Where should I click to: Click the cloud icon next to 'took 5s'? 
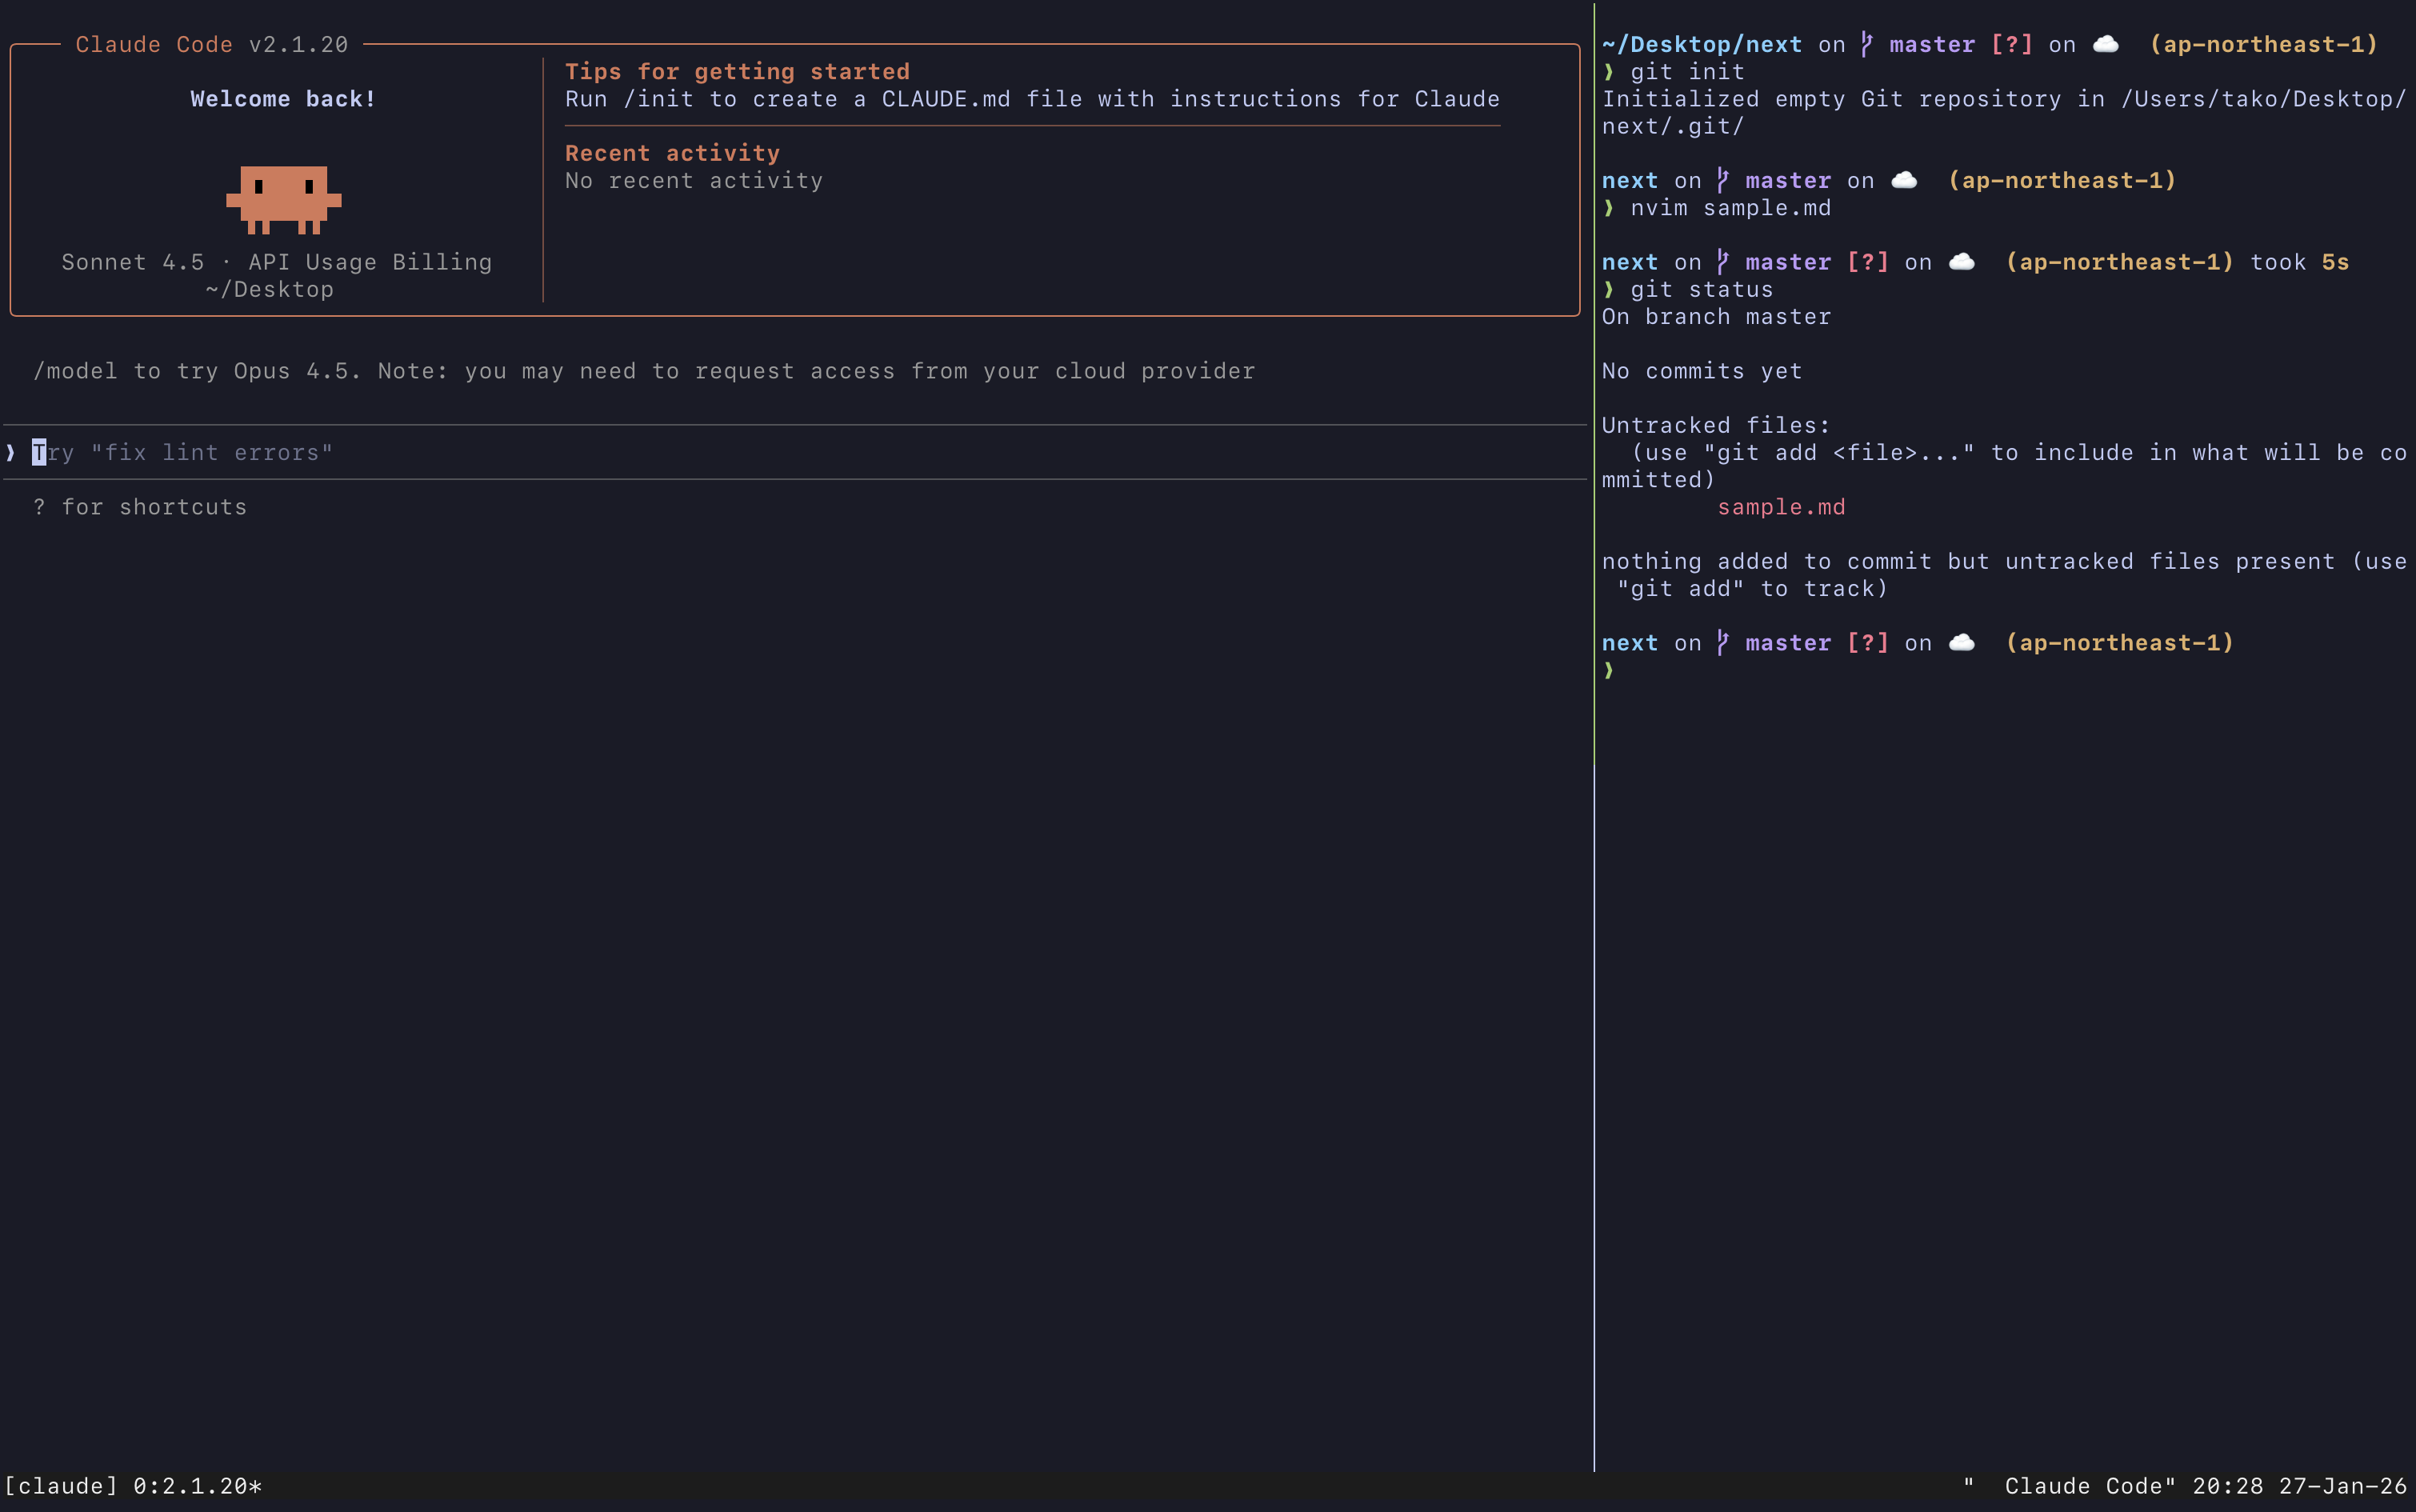(1962, 261)
